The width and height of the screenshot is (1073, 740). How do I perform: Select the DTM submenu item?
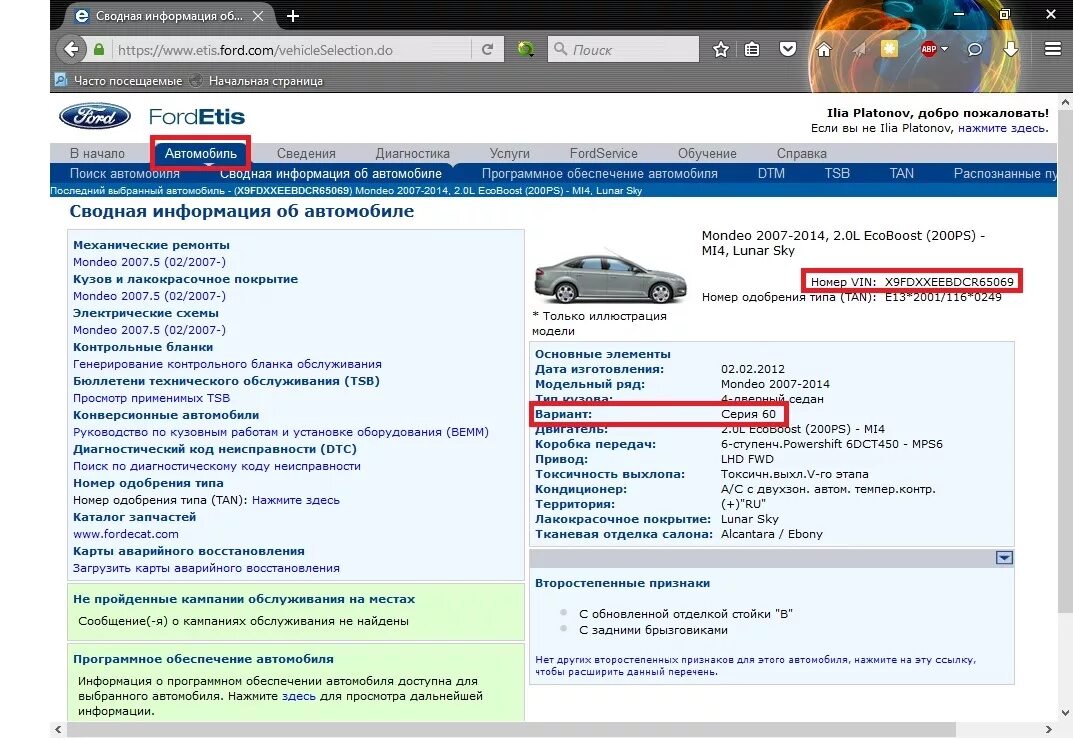771,173
